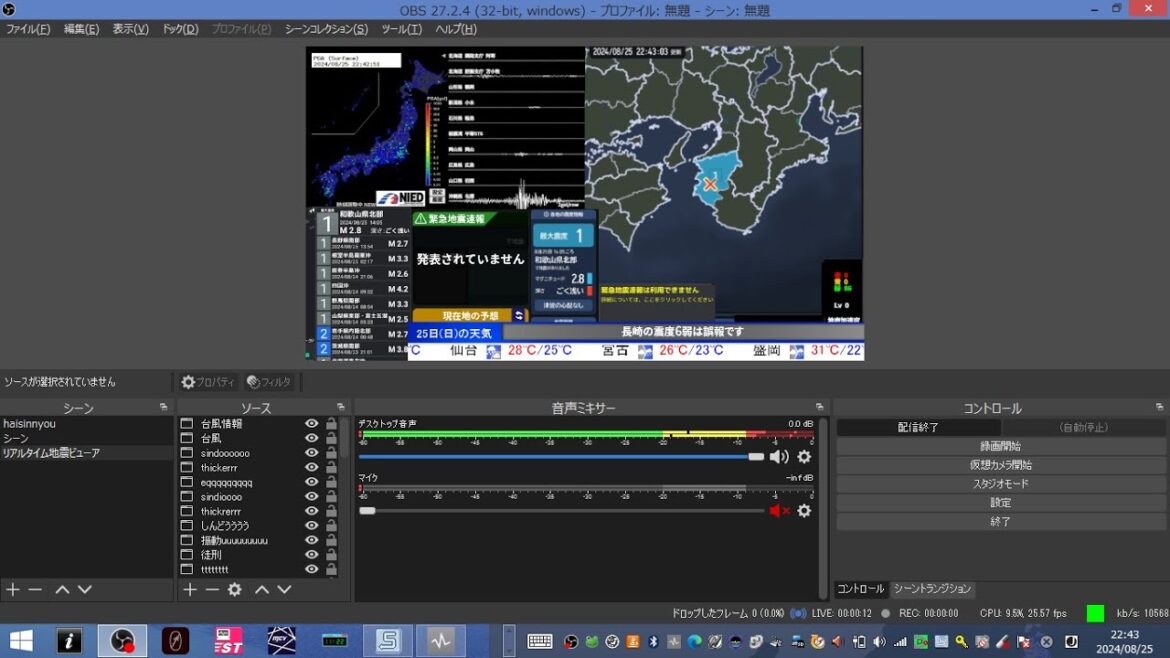Add a new source with the plus icon
The height and width of the screenshot is (658, 1170).
point(189,590)
